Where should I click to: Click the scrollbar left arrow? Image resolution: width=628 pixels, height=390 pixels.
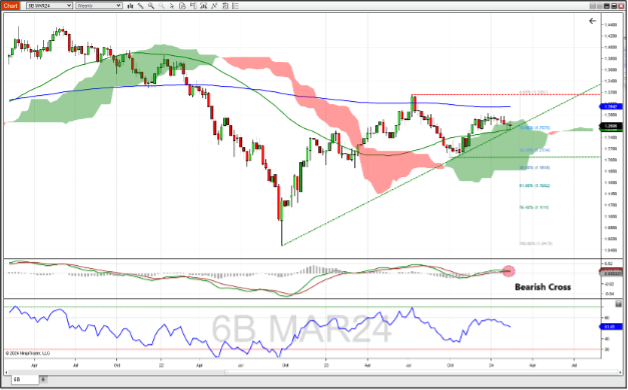(7, 372)
